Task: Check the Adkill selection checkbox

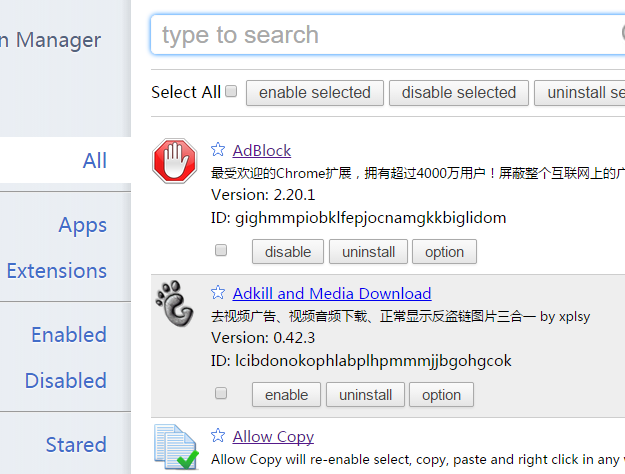Action: tap(221, 393)
